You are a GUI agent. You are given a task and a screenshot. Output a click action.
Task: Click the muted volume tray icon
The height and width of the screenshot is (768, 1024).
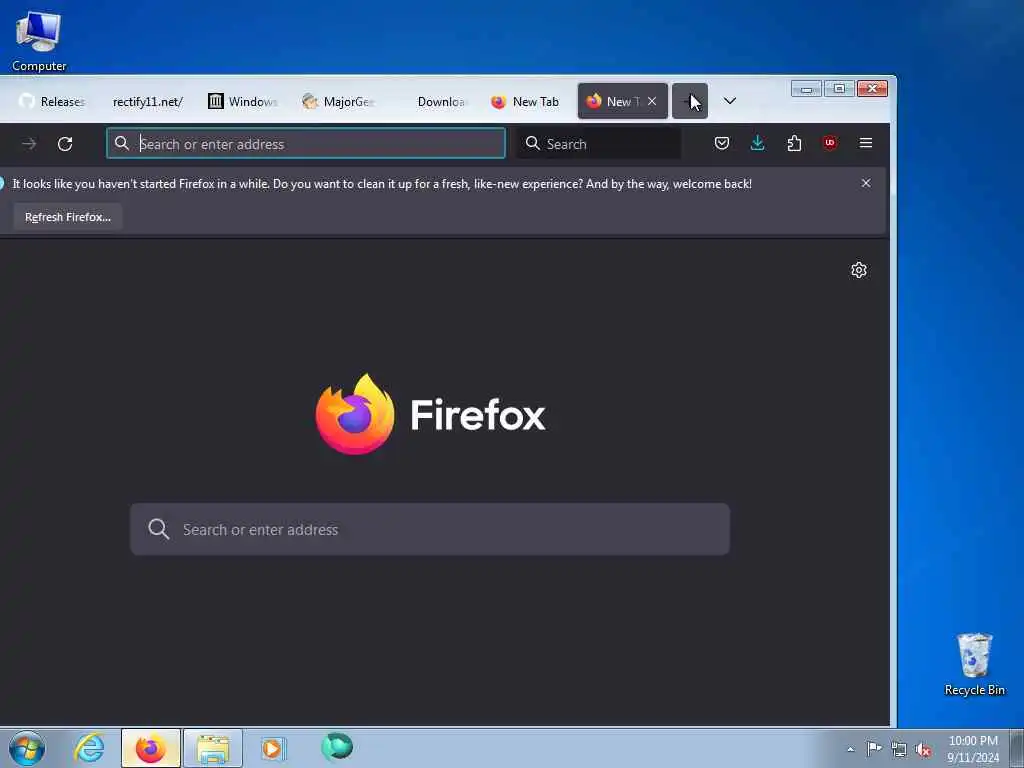tap(923, 750)
